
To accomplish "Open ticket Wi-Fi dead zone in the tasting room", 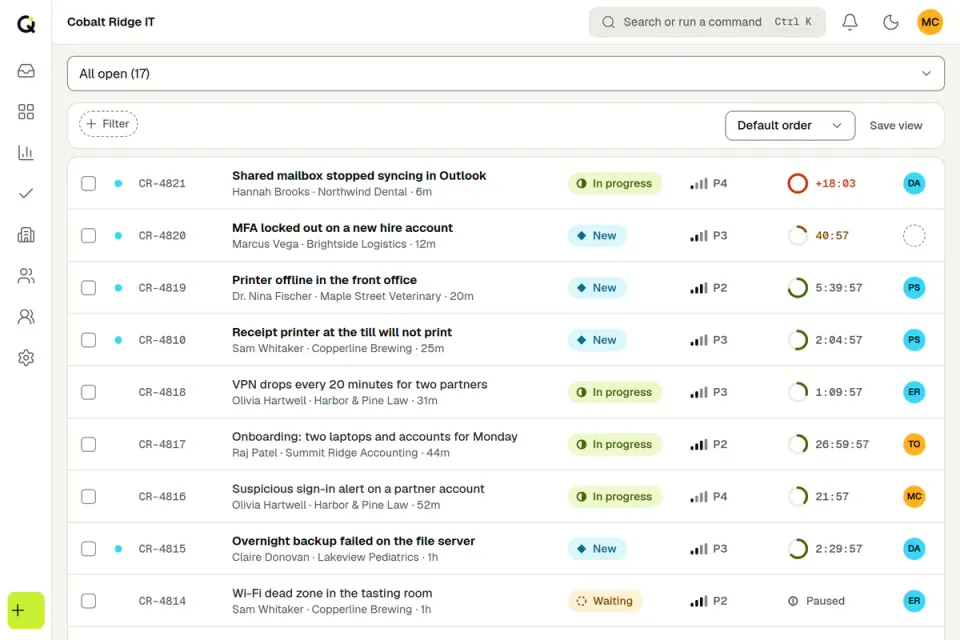I will 332,593.
